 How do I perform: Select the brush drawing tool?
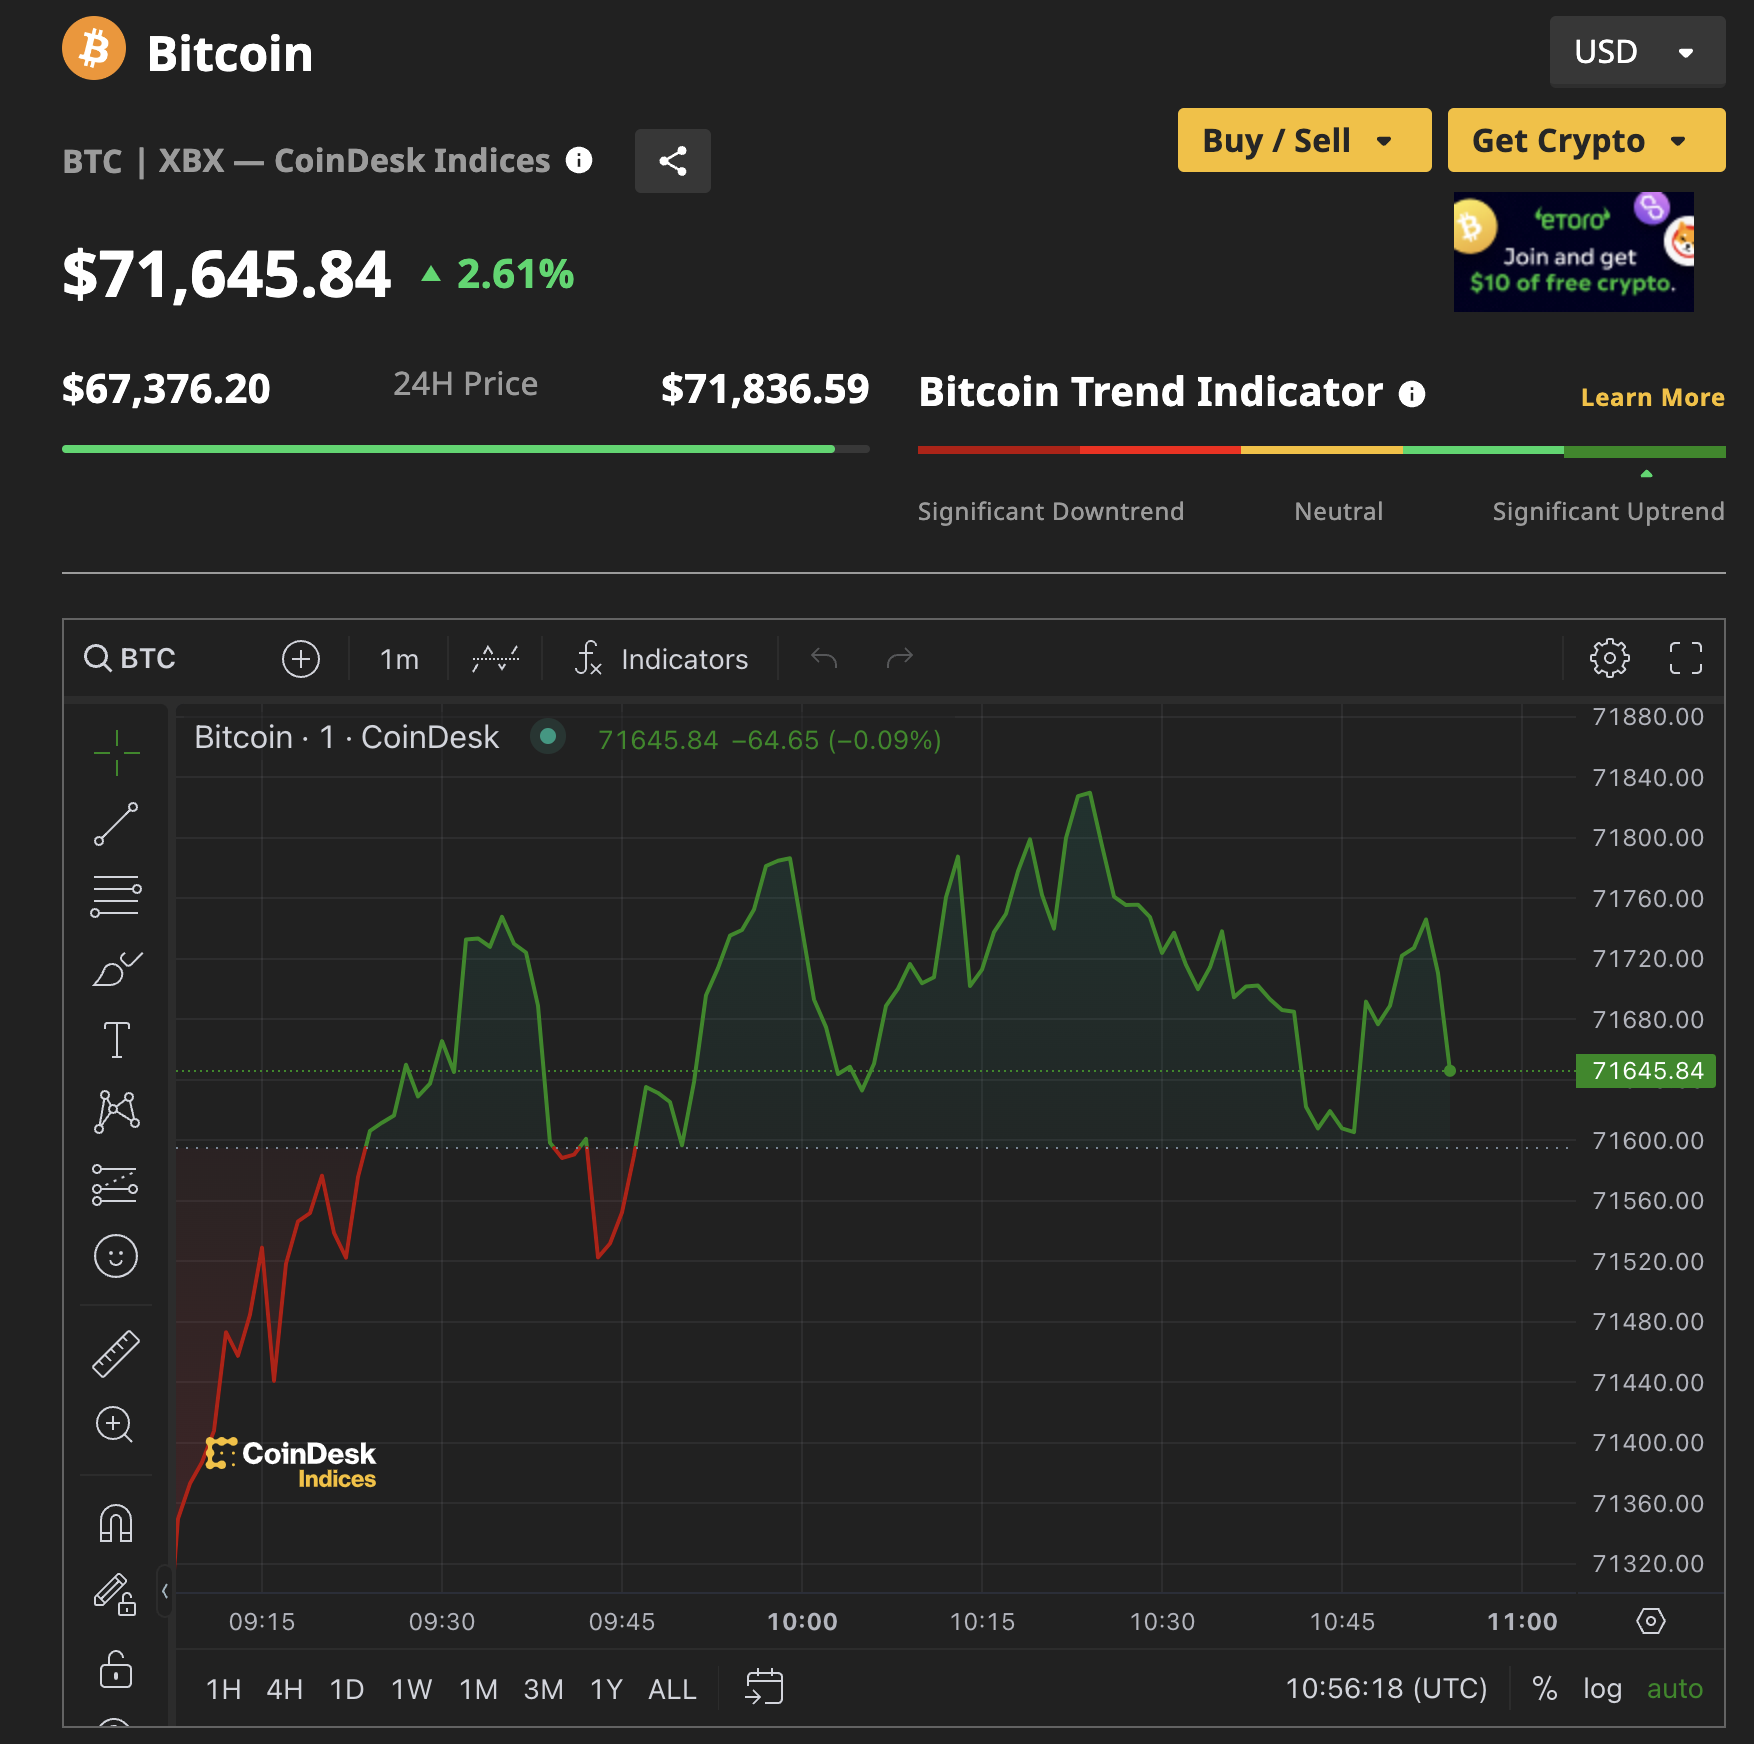pos(116,969)
